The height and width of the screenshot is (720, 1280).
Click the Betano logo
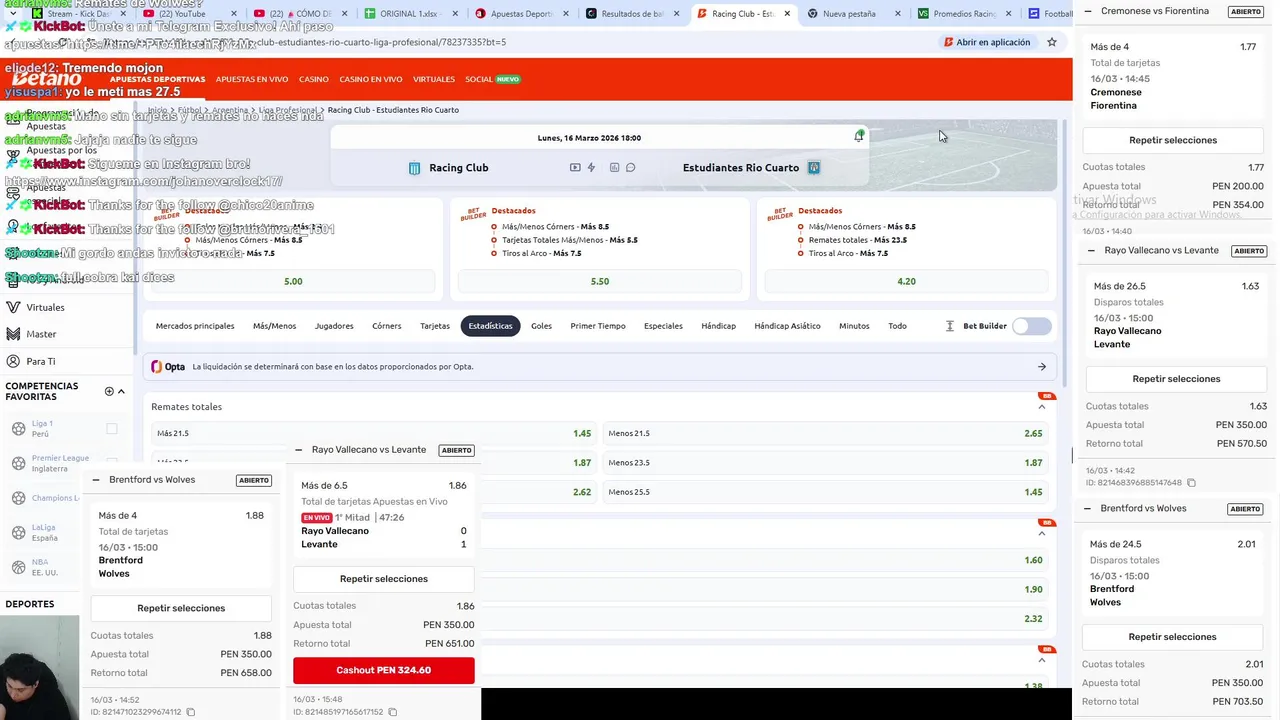(46, 79)
